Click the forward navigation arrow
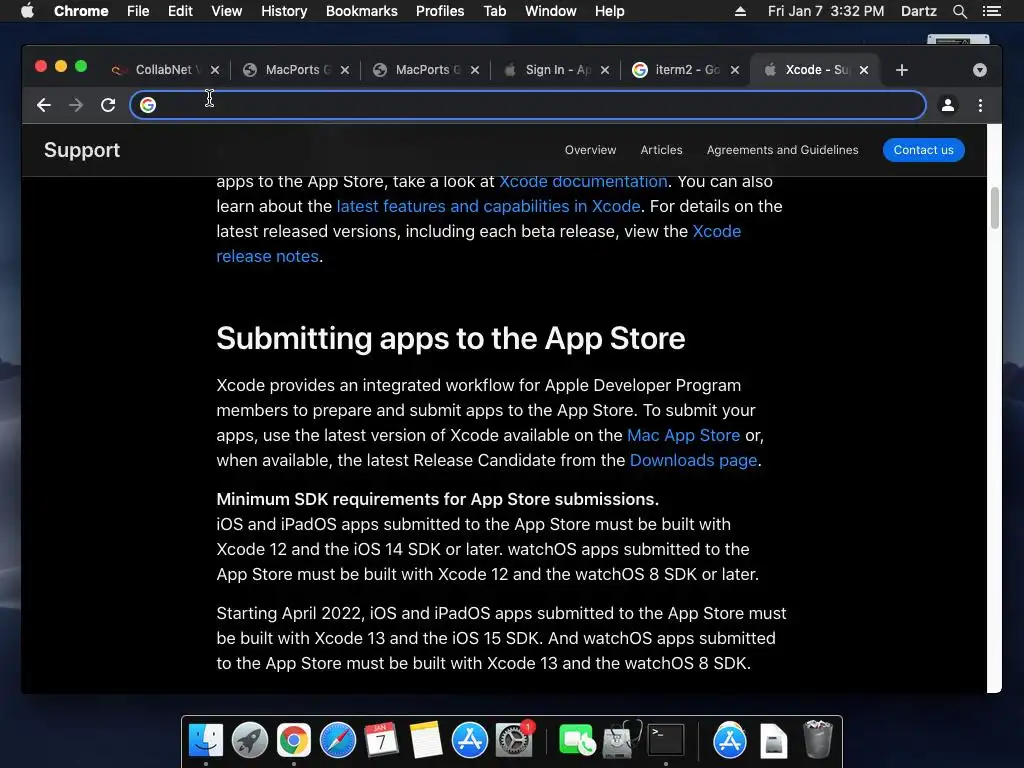Screen dimensions: 1024x768 pos(76,105)
